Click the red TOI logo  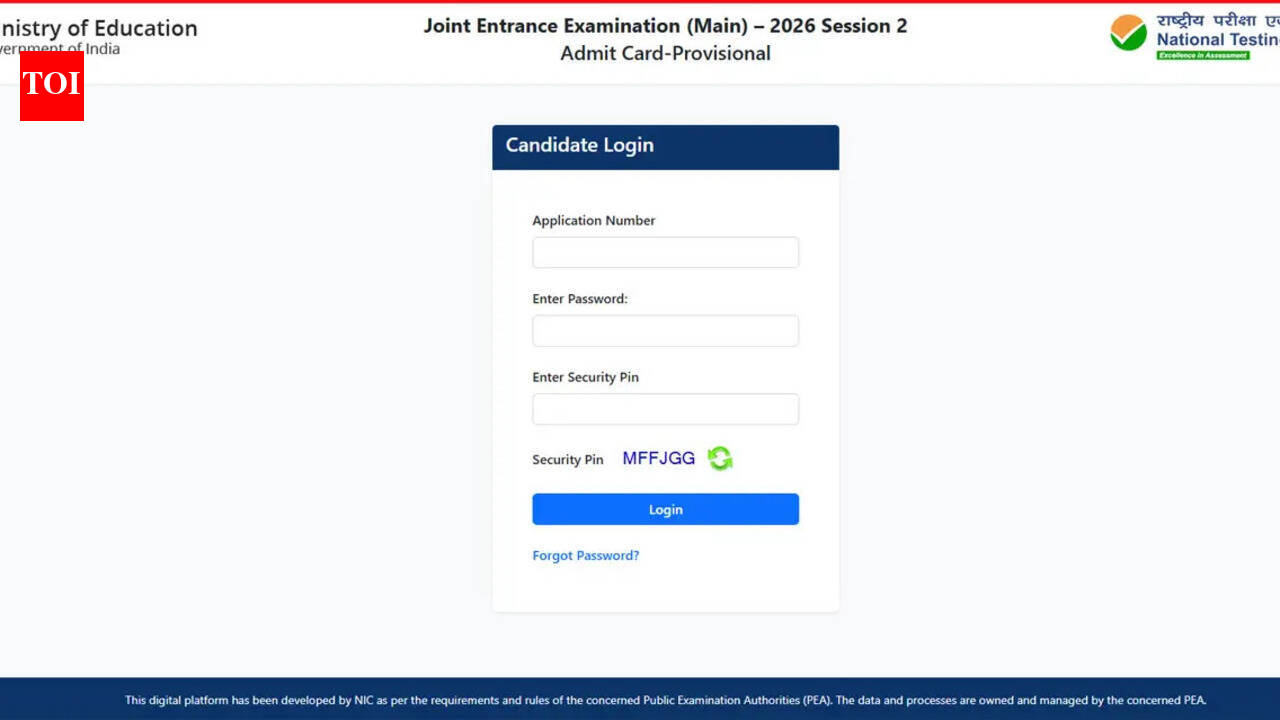pos(52,86)
